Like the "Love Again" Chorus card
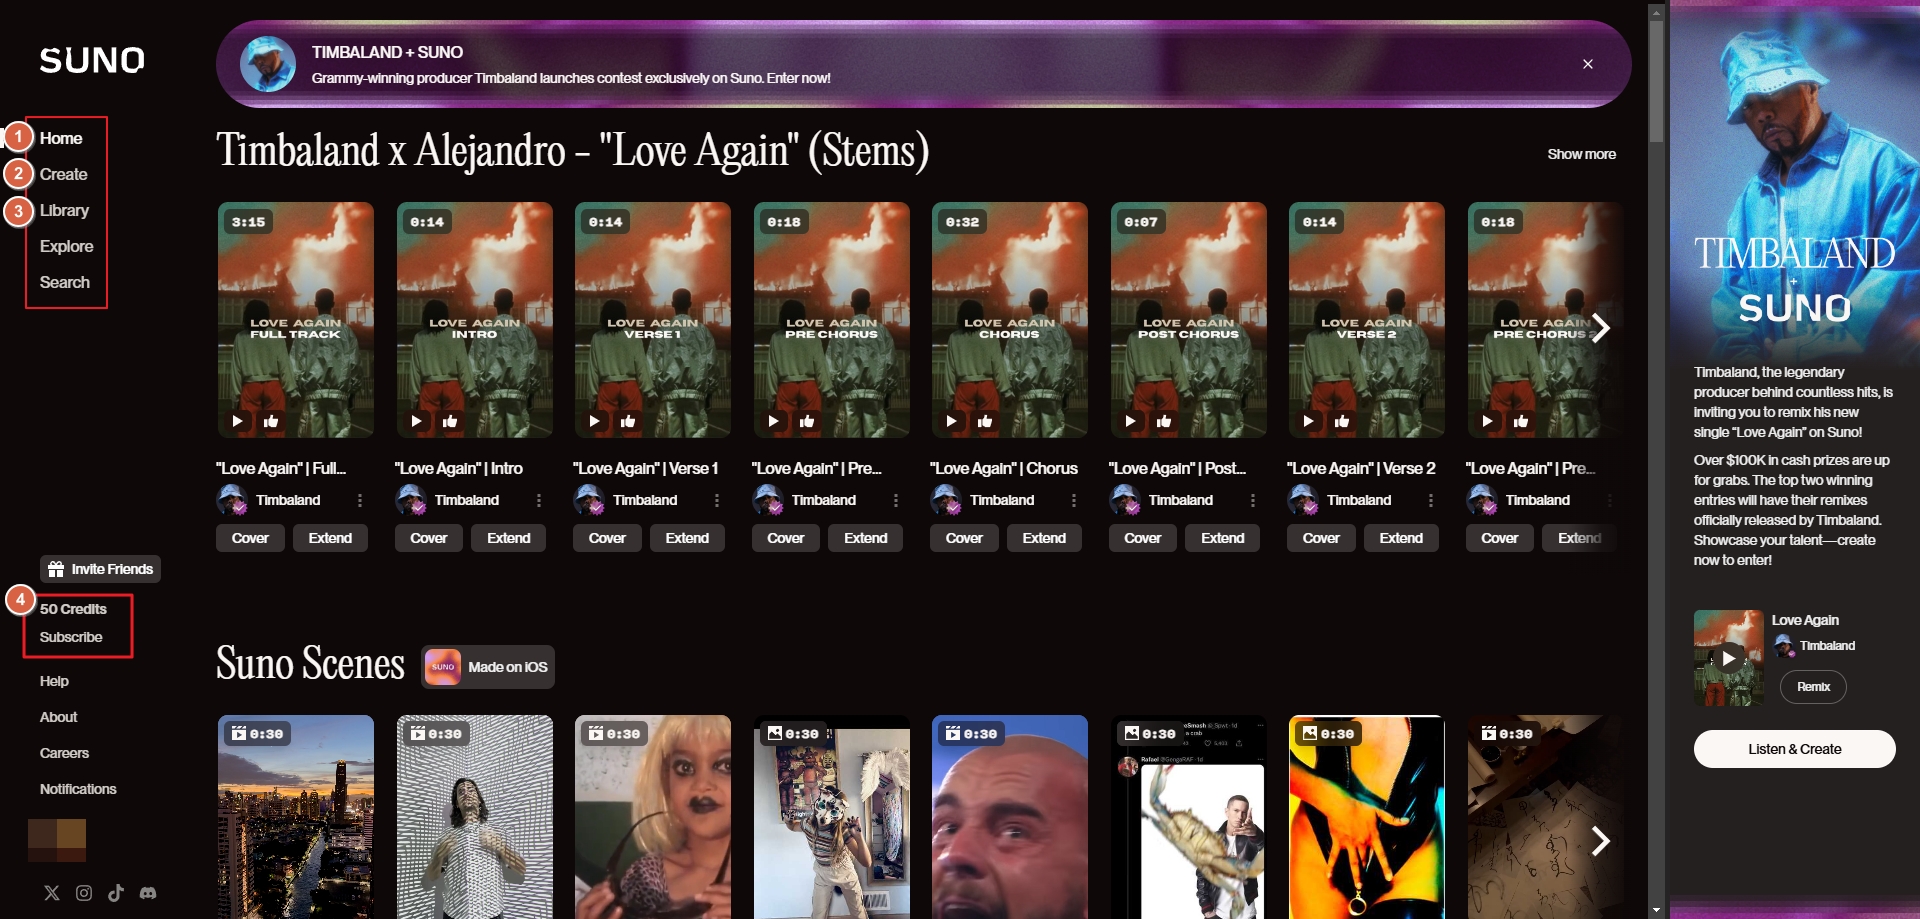Viewport: 1920px width, 919px height. 985,421
